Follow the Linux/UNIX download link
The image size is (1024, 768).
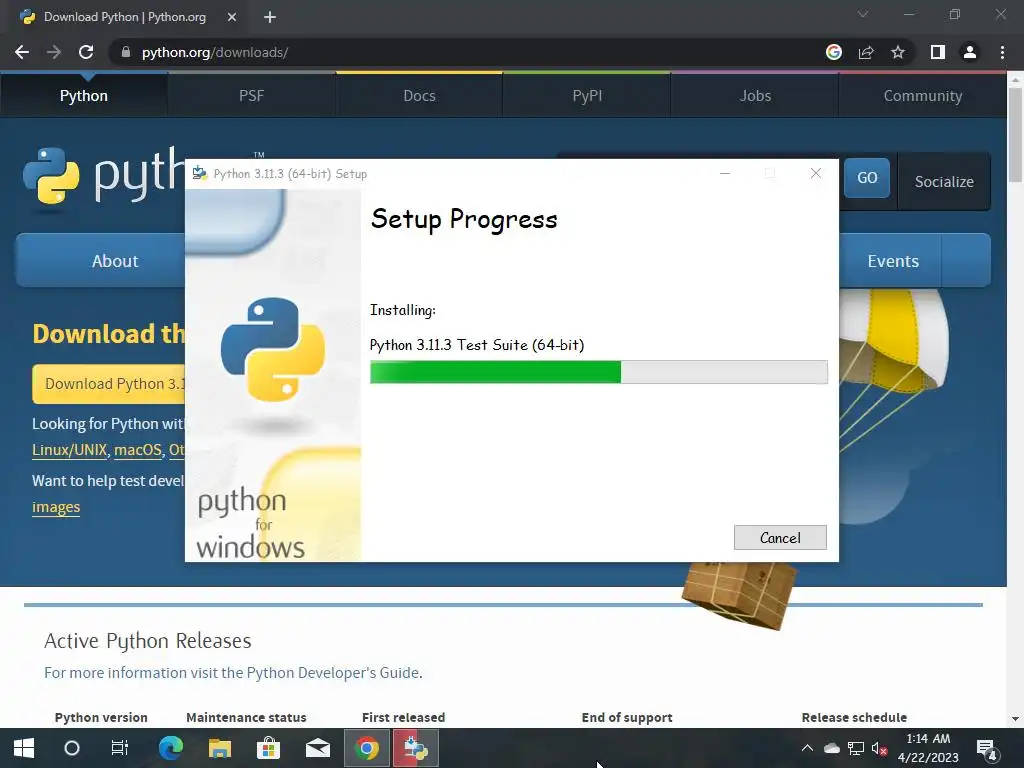(69, 450)
